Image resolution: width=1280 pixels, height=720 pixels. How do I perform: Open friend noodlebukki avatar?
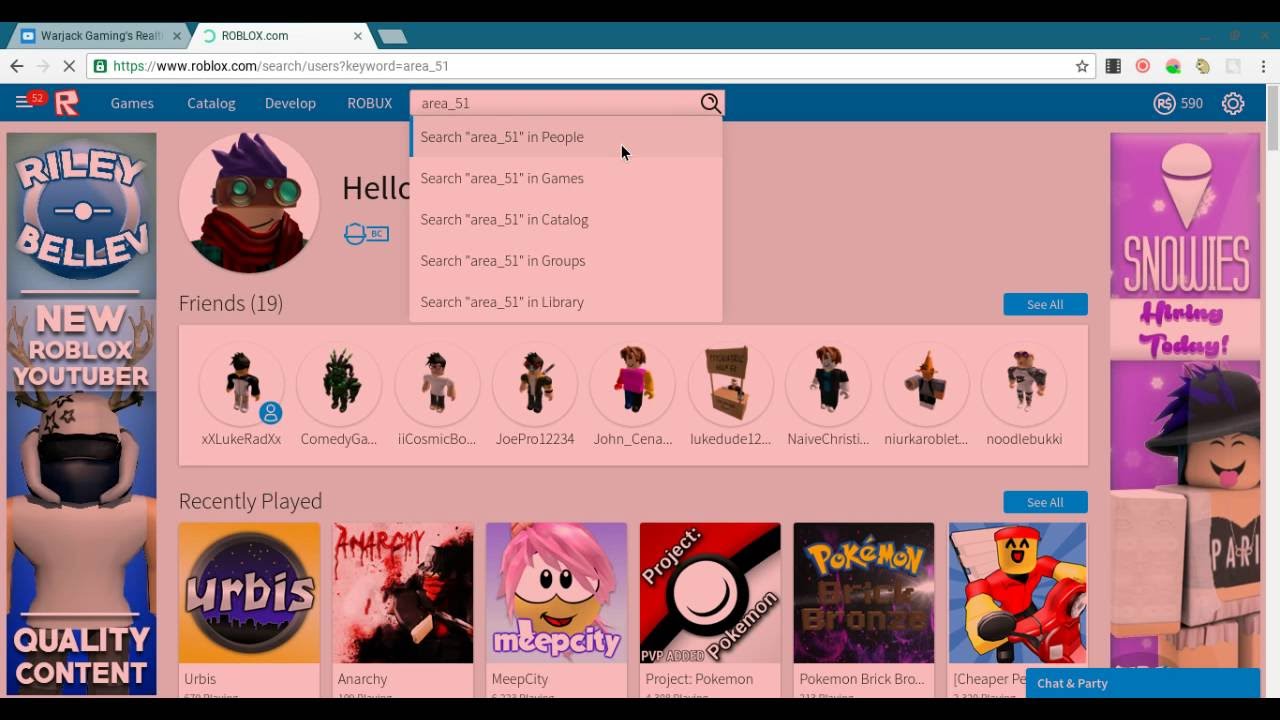(x=1024, y=383)
